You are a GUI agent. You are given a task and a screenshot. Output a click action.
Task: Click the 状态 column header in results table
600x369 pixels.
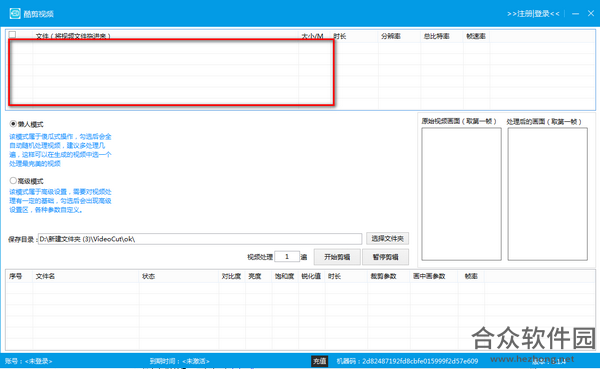tap(148, 276)
